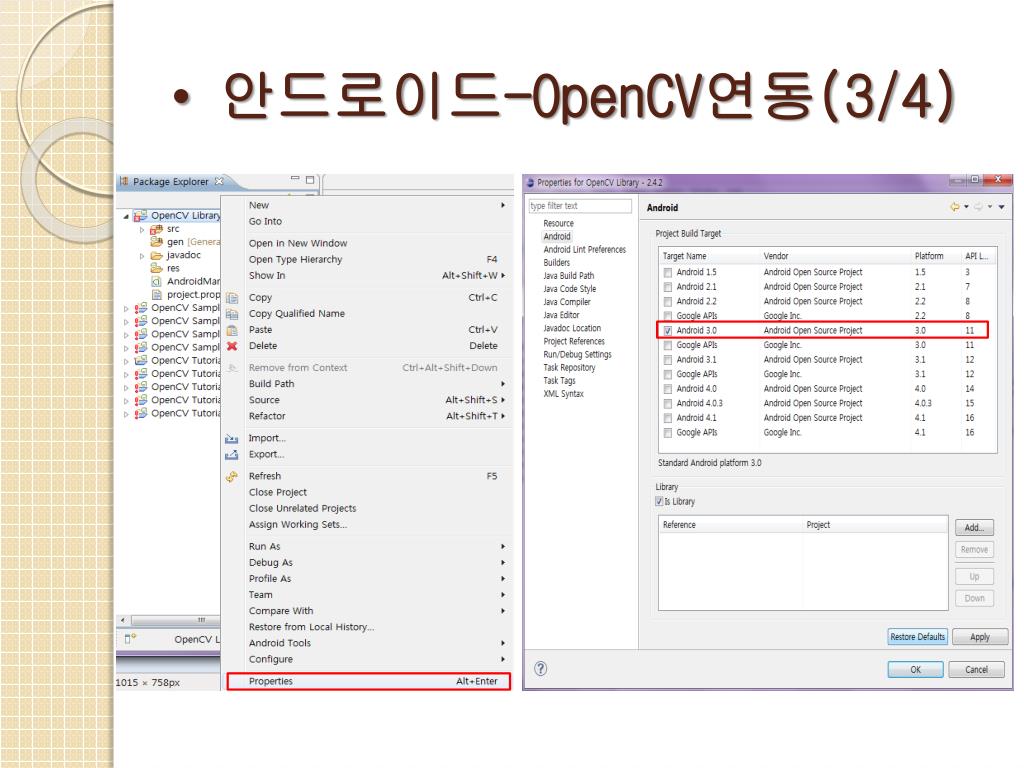Viewport: 1024px width, 768px height.
Task: Toggle the Is Library checkbox
Action: [659, 502]
